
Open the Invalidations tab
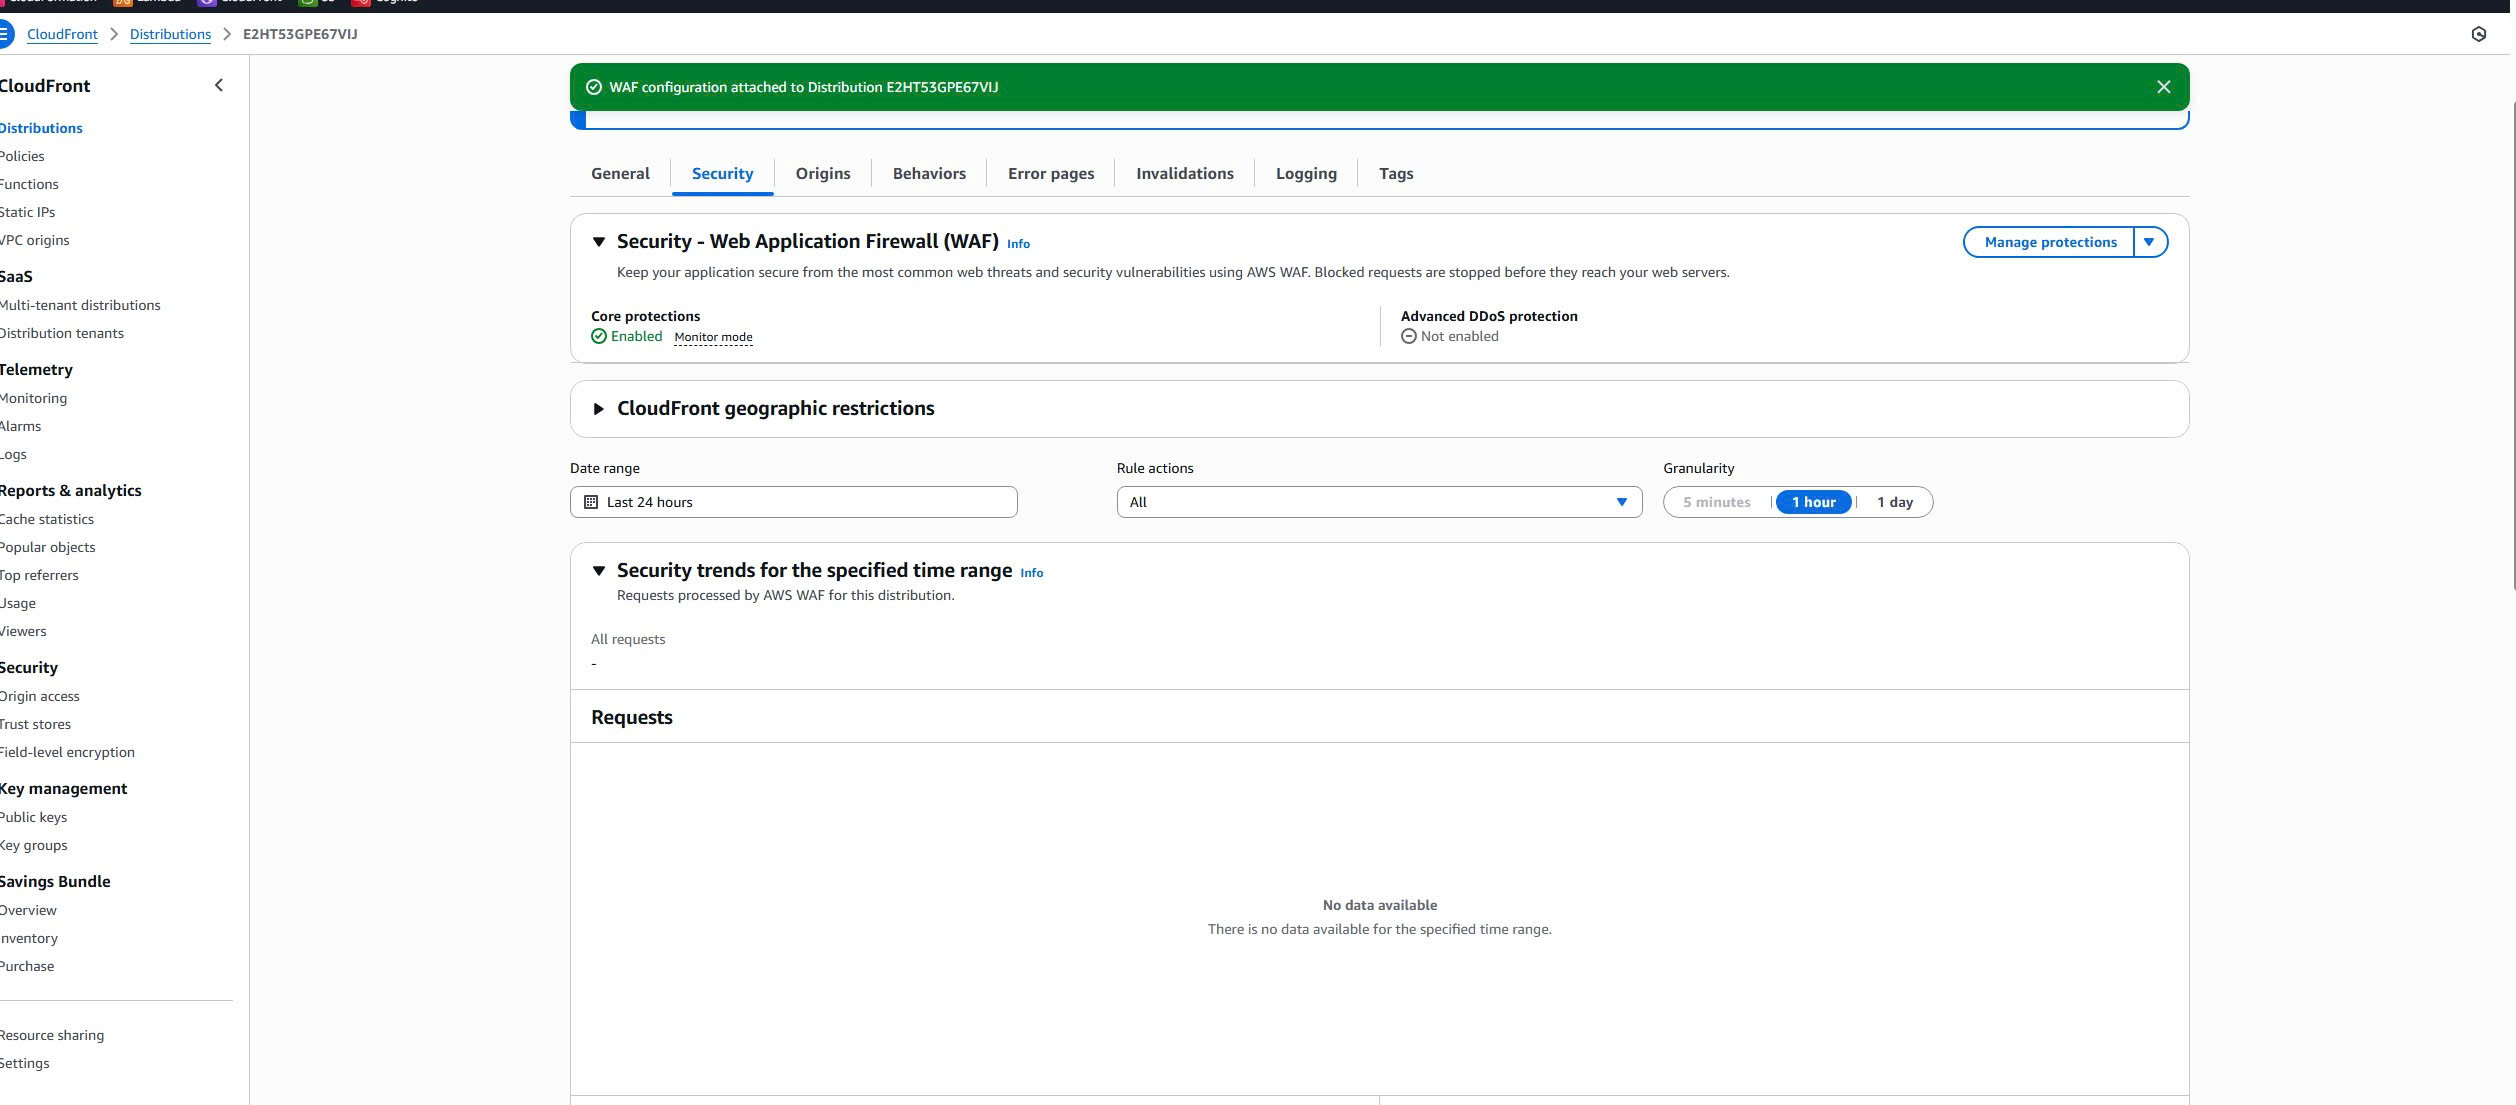tap(1184, 174)
